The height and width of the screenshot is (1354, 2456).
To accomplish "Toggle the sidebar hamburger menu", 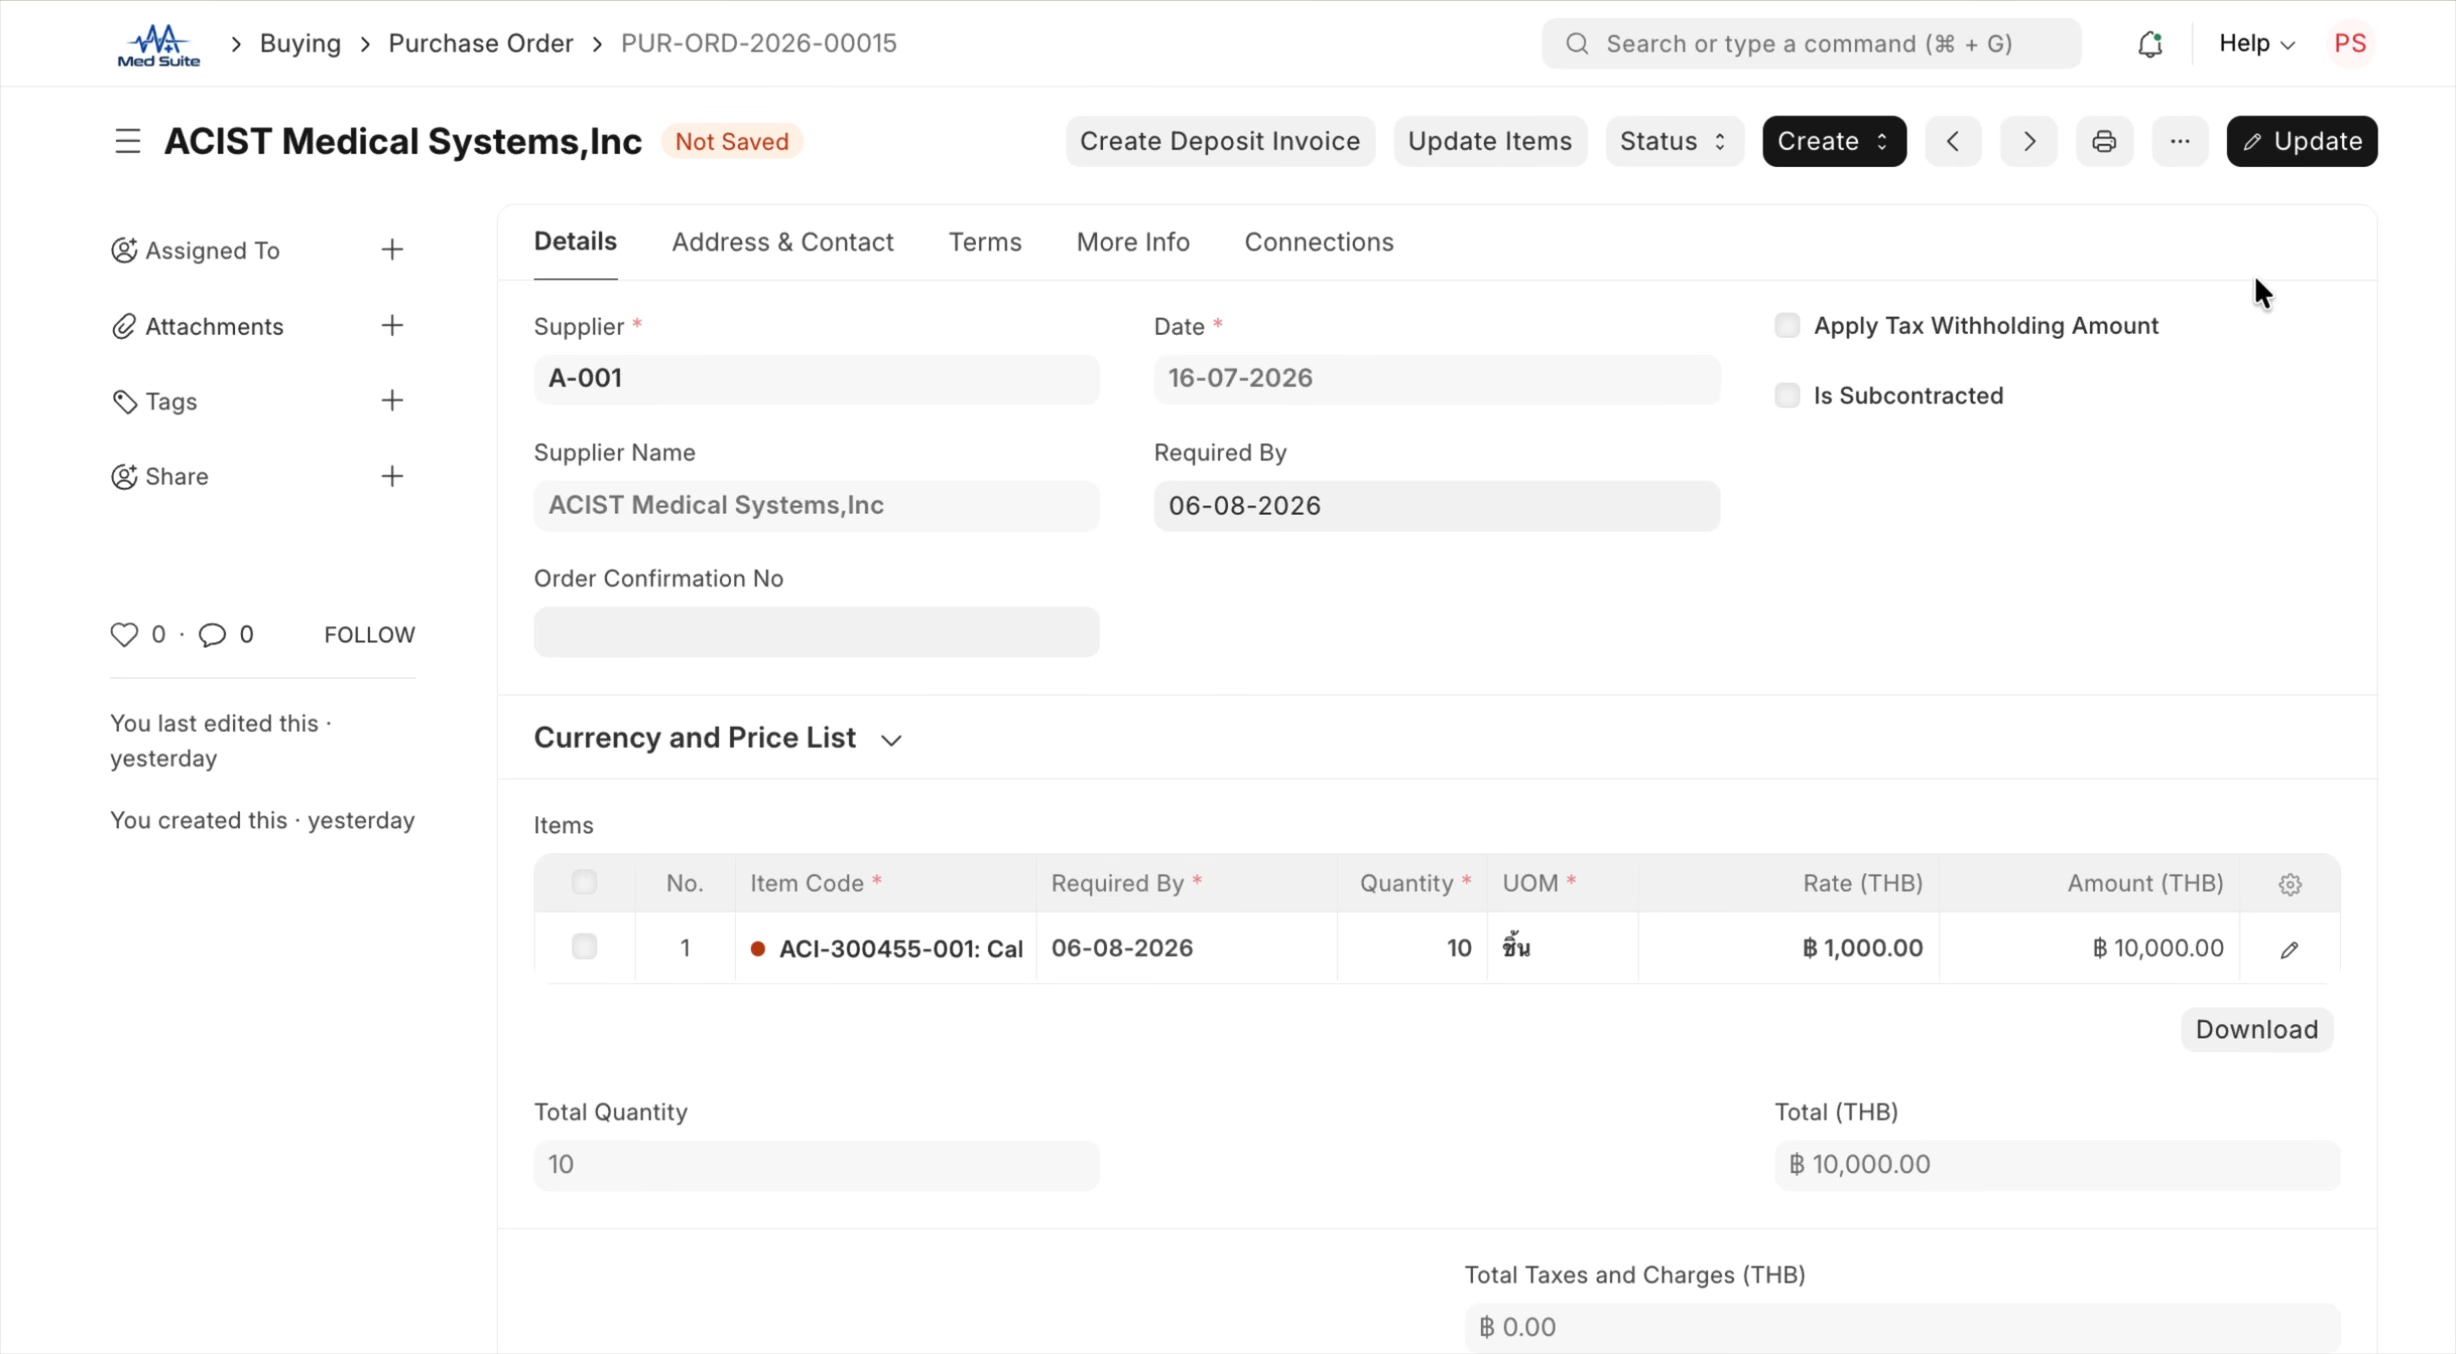I will pyautogui.click(x=128, y=141).
